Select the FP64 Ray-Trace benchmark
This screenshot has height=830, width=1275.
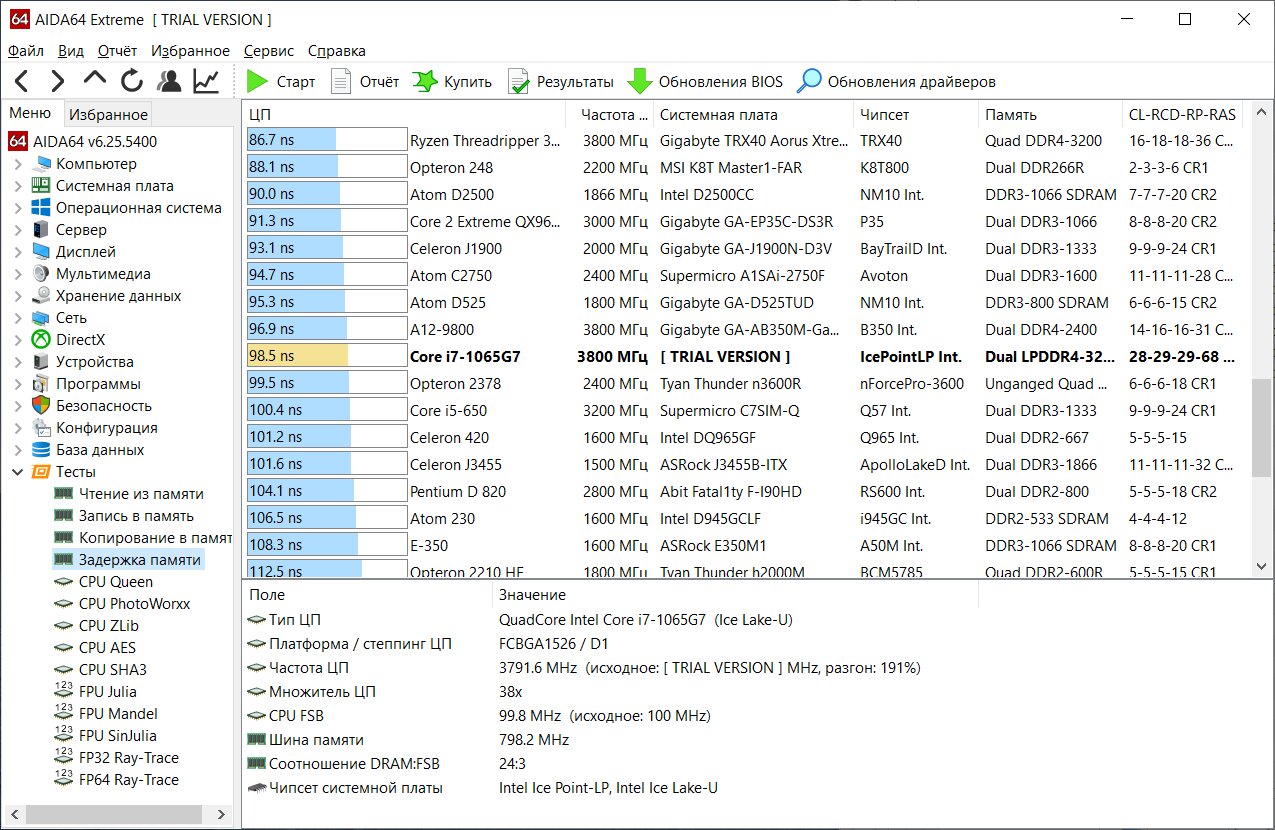pyautogui.click(x=117, y=780)
